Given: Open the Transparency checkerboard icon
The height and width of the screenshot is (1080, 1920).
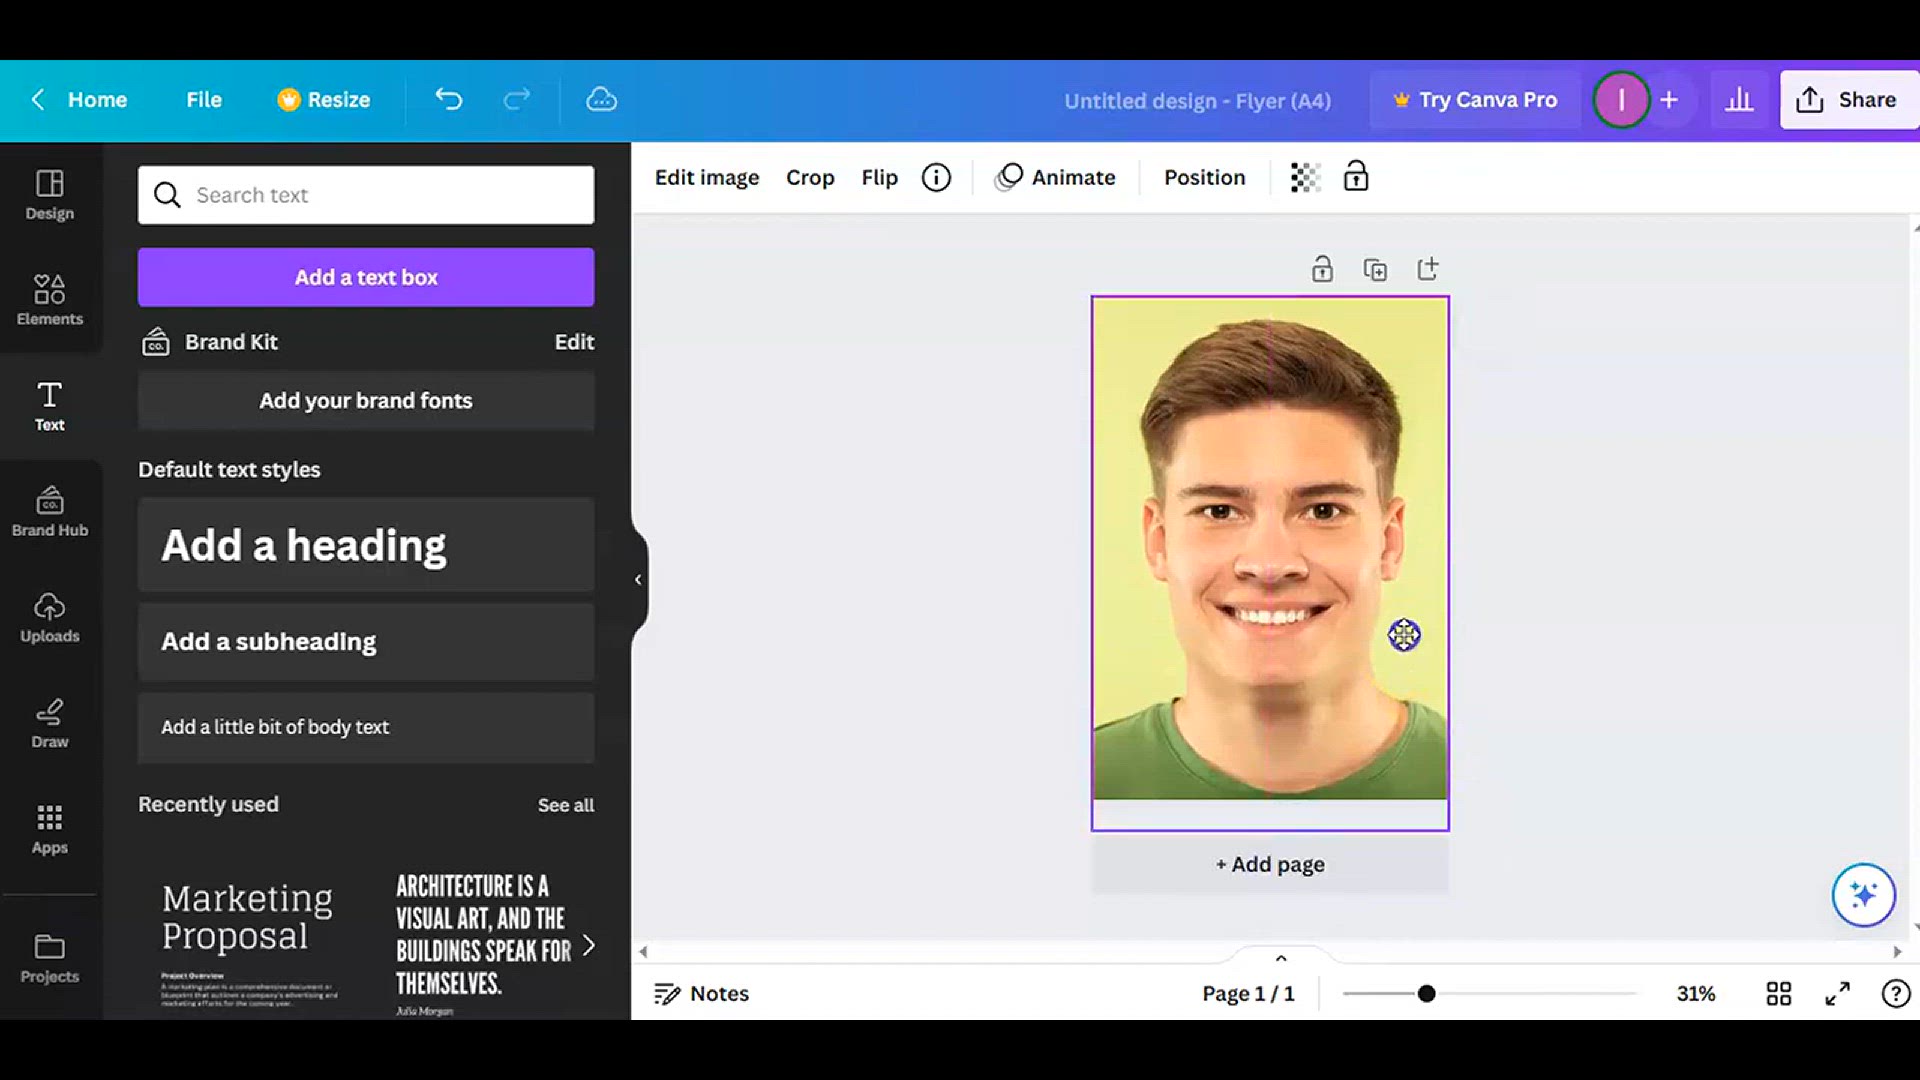Looking at the screenshot, I should click(x=1305, y=178).
